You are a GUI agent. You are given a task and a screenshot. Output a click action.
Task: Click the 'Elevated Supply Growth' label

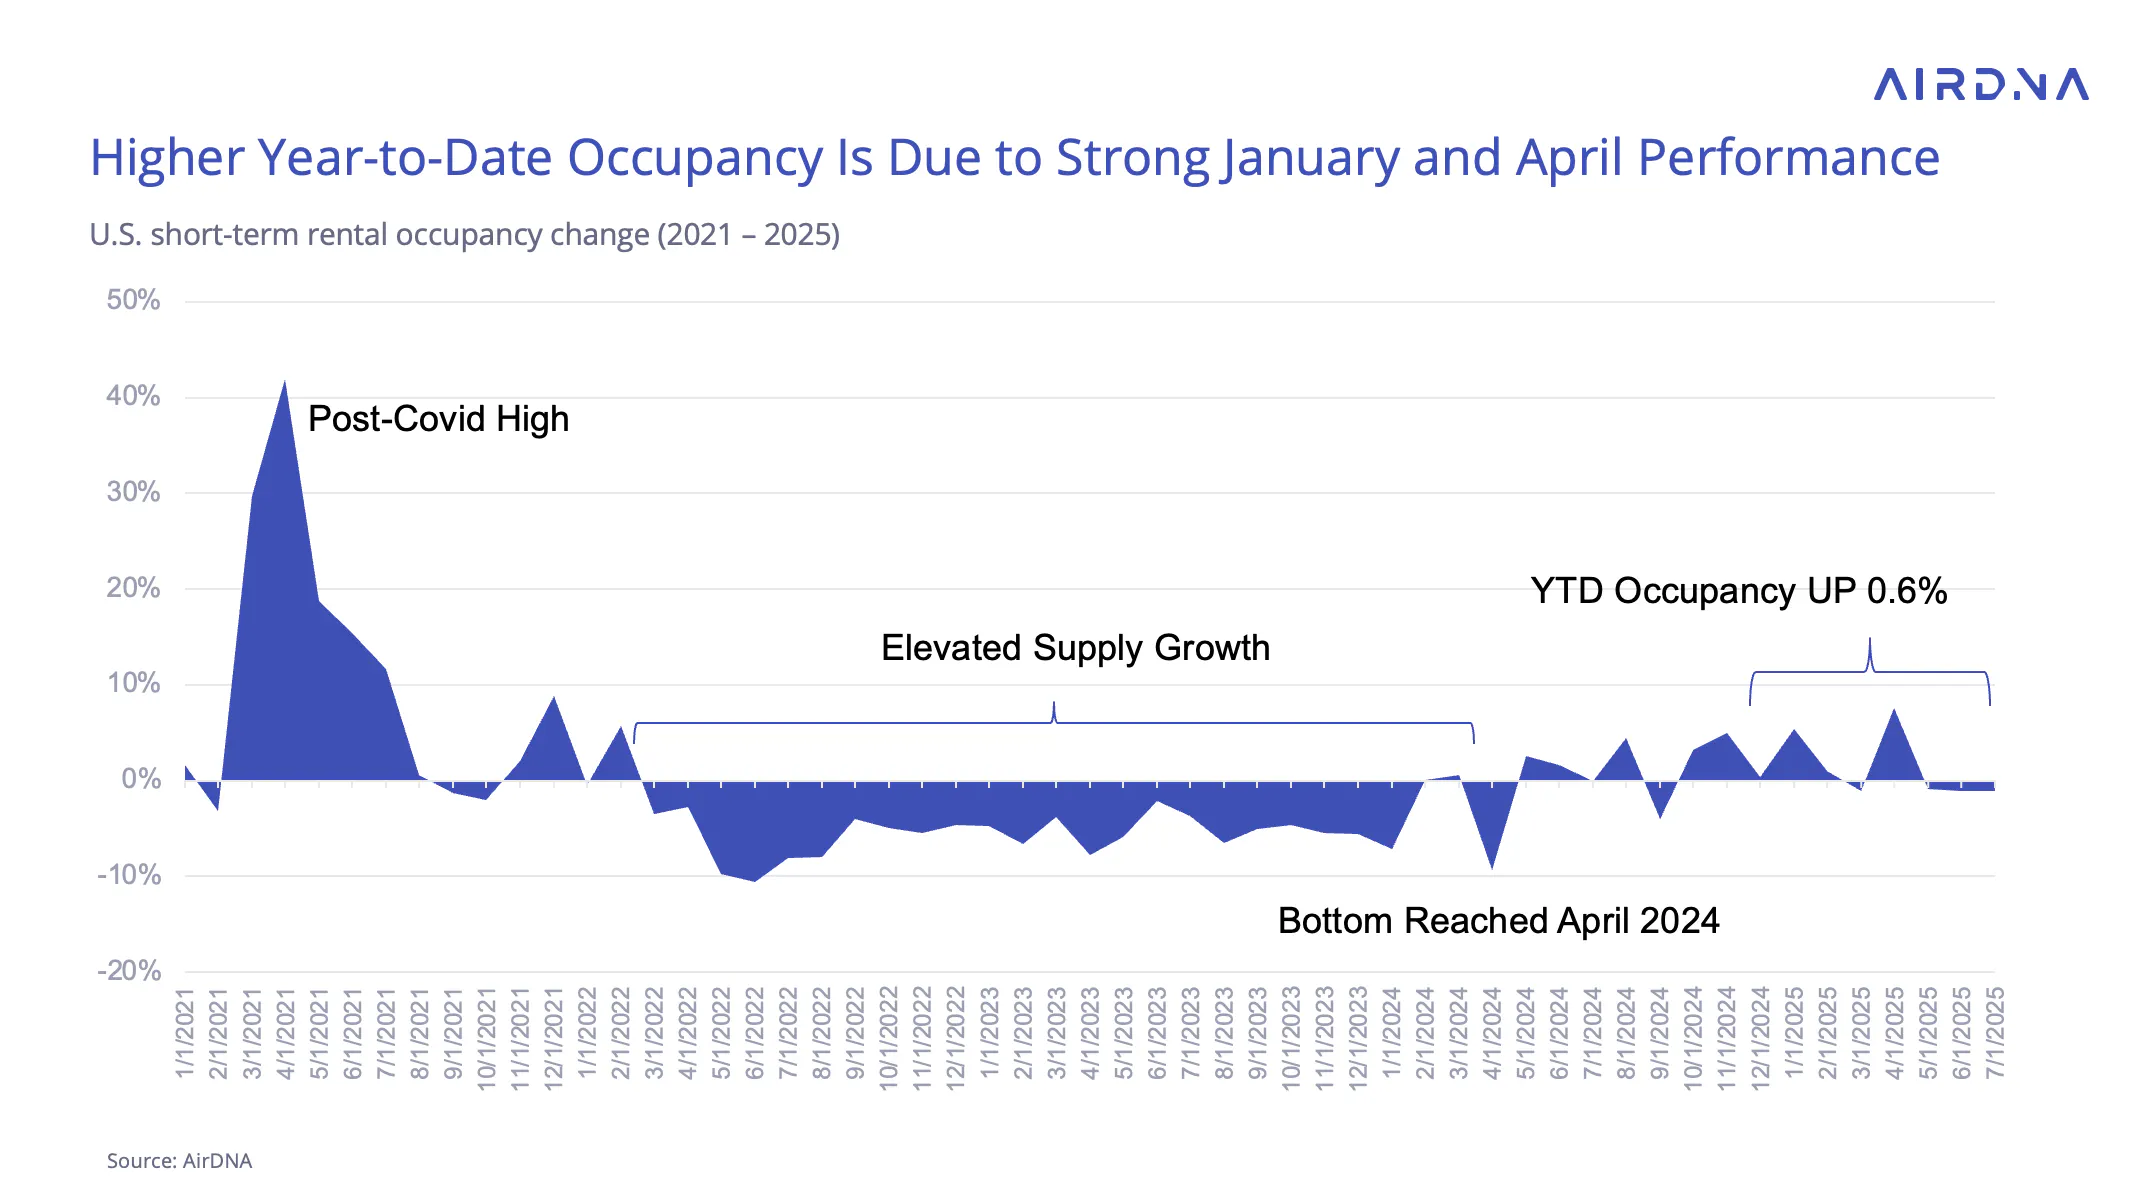click(x=1075, y=648)
